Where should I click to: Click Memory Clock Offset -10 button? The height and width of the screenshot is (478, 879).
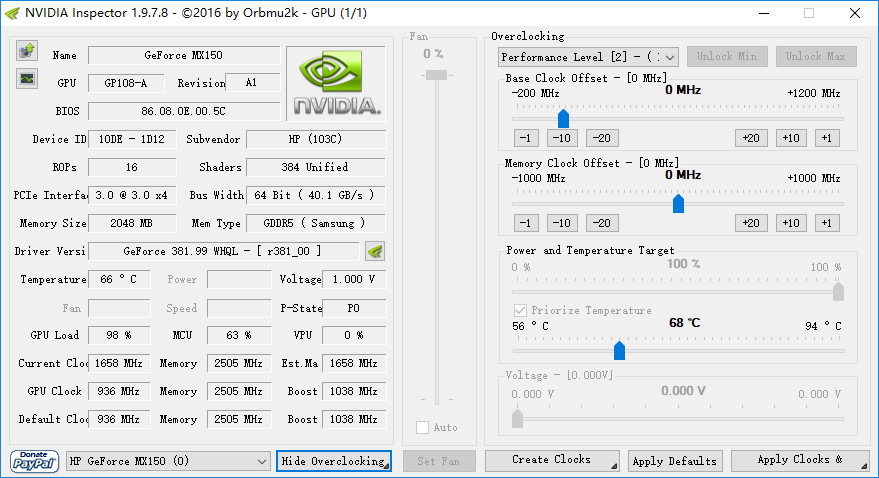pyautogui.click(x=562, y=223)
